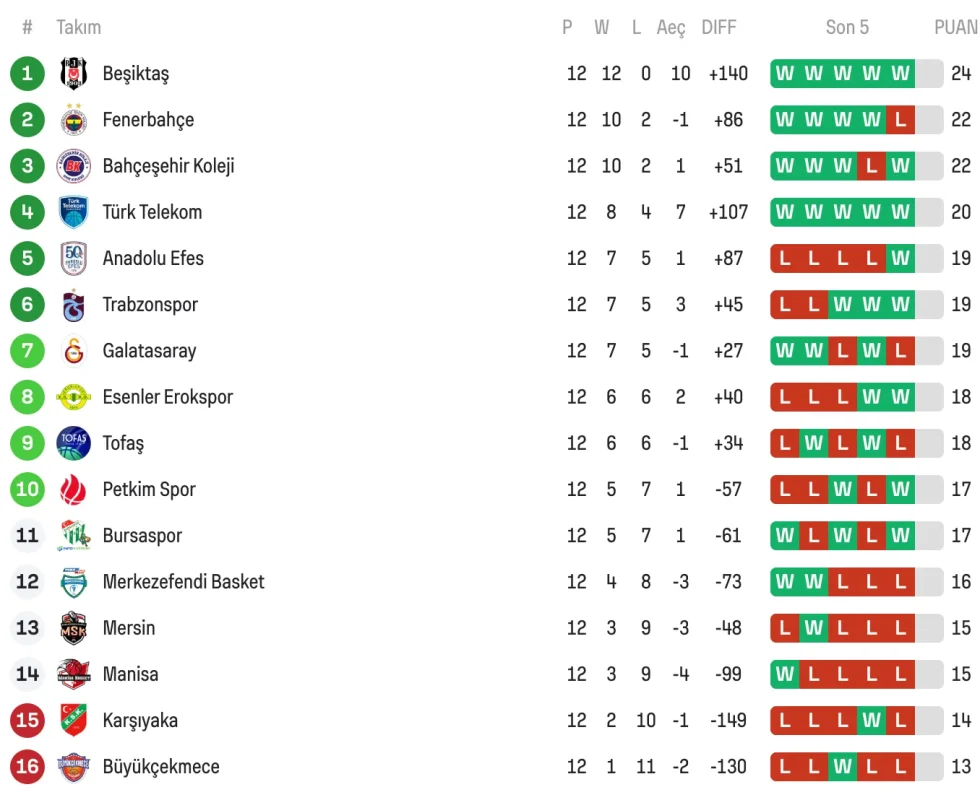
Task: Click the Trabzonspor club crest
Action: (x=74, y=305)
